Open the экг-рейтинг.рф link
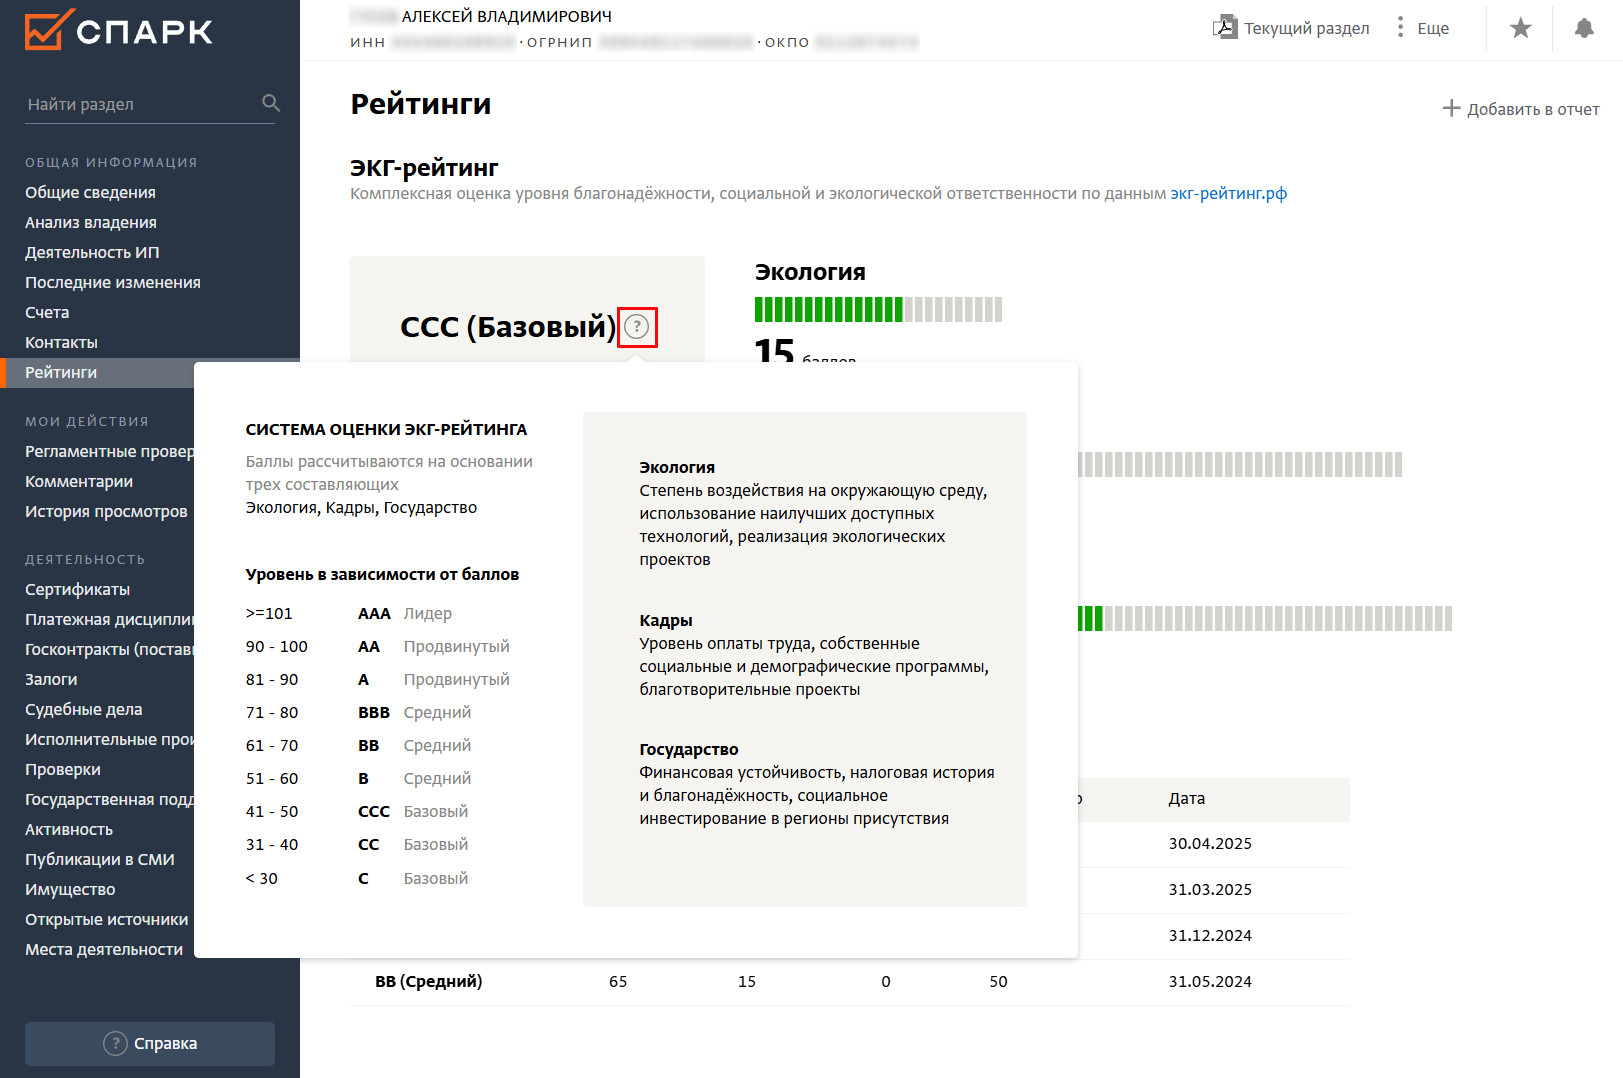Viewport: 1623px width, 1078px height. pos(1228,193)
